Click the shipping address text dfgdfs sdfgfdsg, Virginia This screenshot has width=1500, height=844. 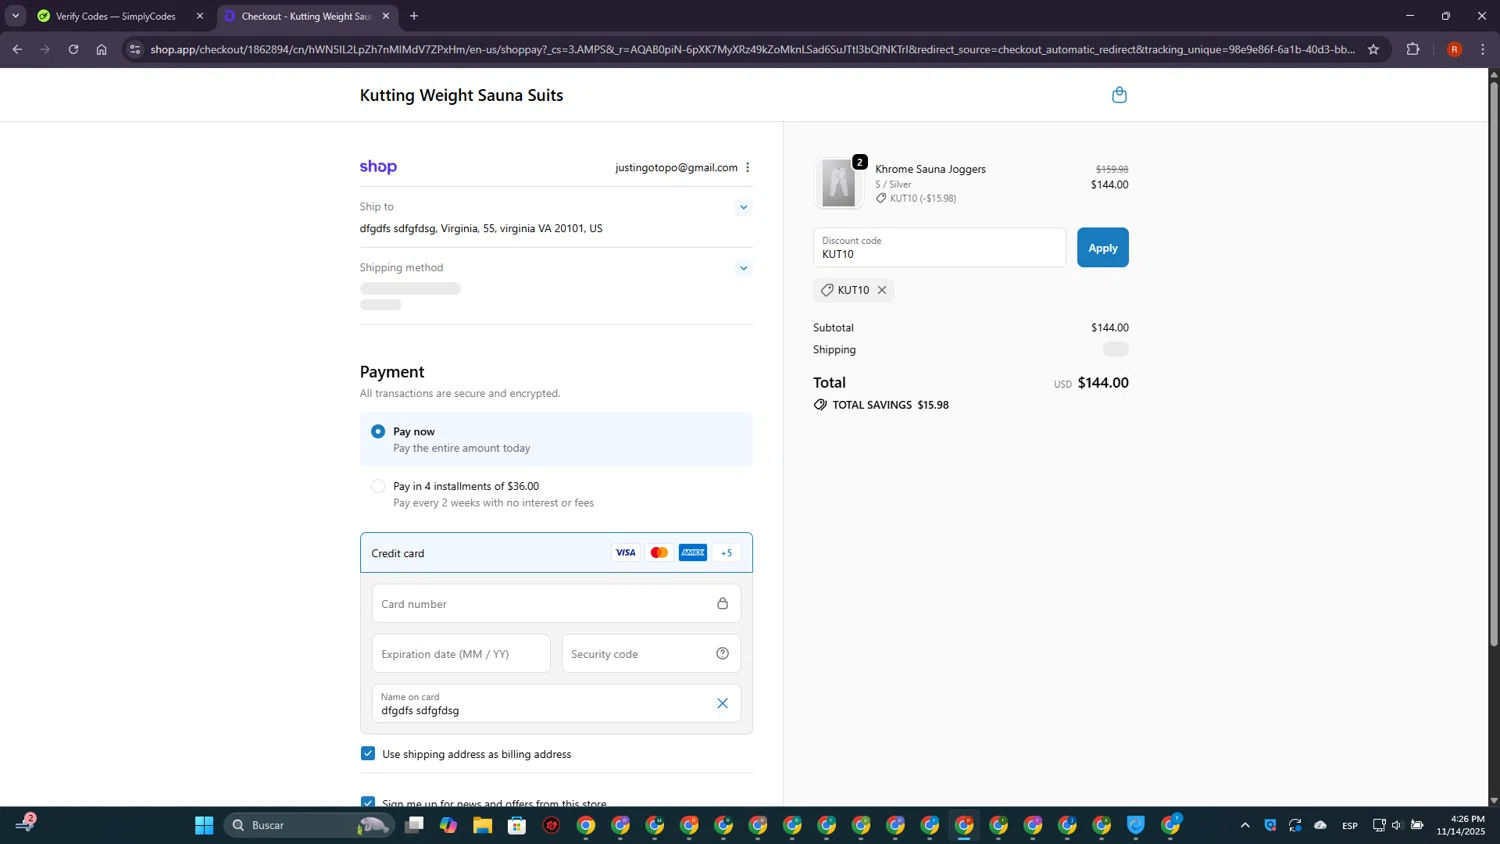click(481, 229)
